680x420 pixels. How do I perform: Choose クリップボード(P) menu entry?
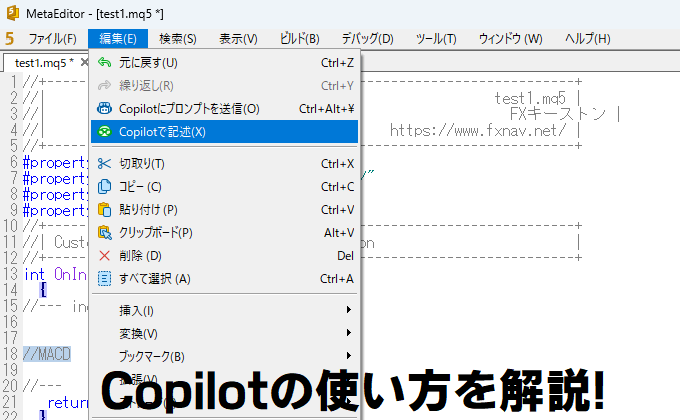(225, 233)
